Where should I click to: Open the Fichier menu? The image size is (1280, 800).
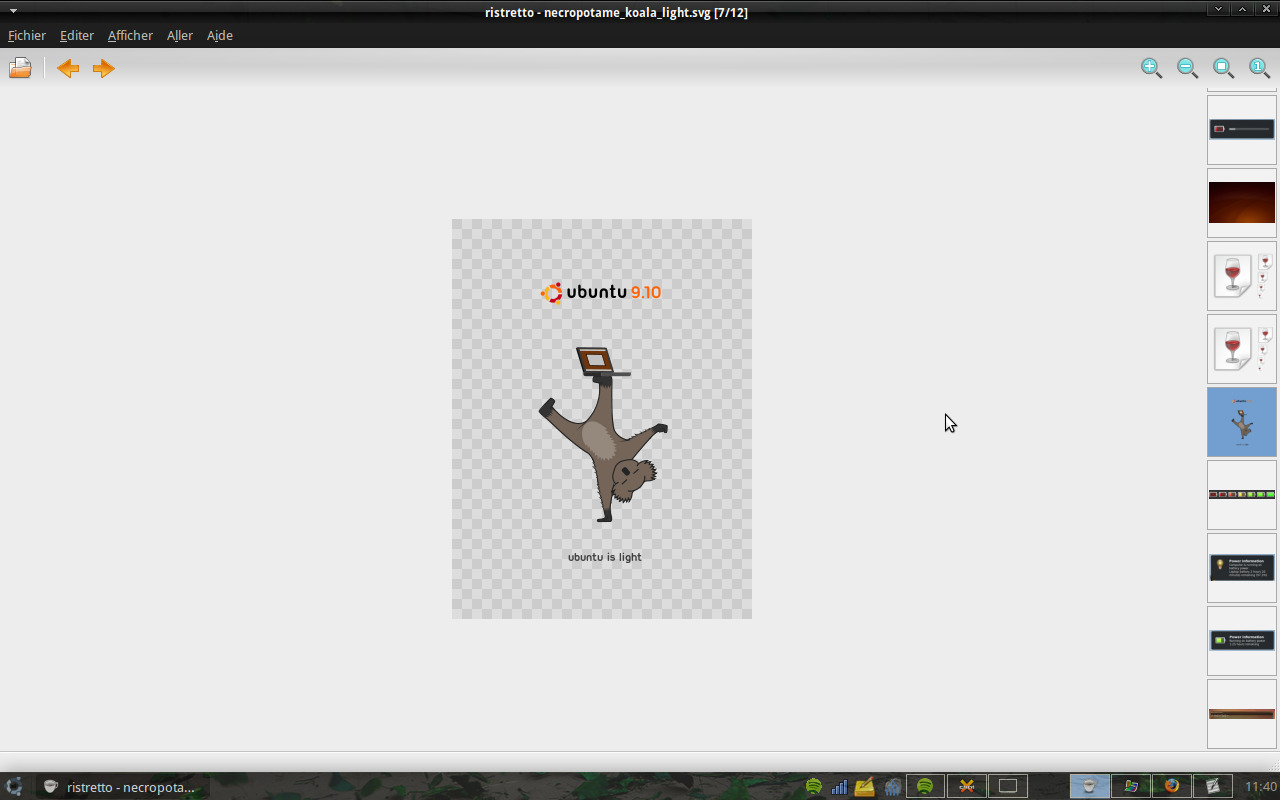(x=27, y=35)
